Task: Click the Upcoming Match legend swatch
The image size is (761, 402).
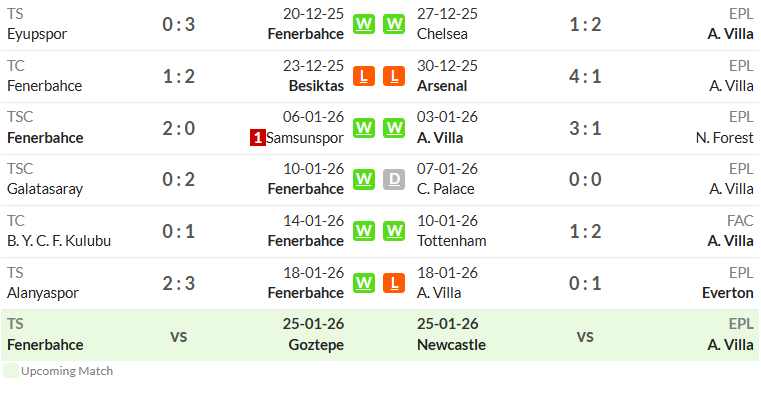Action: pyautogui.click(x=11, y=371)
